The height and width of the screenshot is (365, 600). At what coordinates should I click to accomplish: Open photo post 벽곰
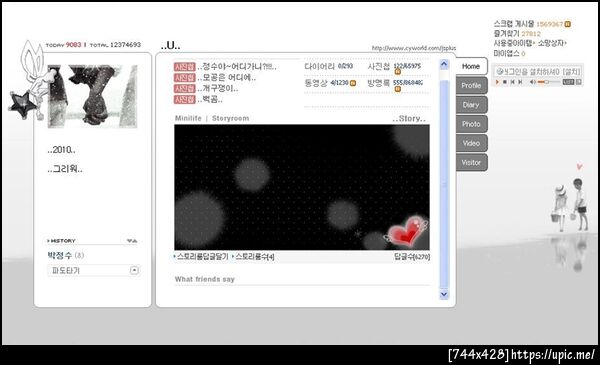point(210,99)
